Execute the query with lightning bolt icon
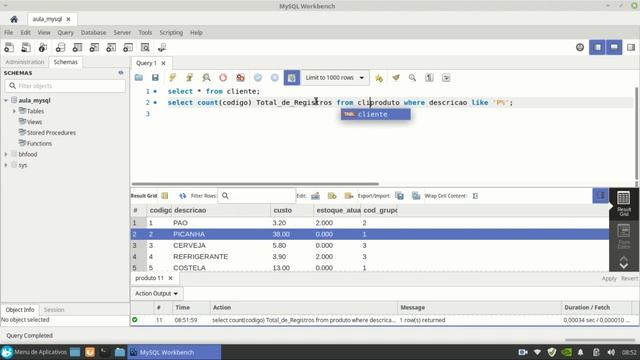 [172, 78]
